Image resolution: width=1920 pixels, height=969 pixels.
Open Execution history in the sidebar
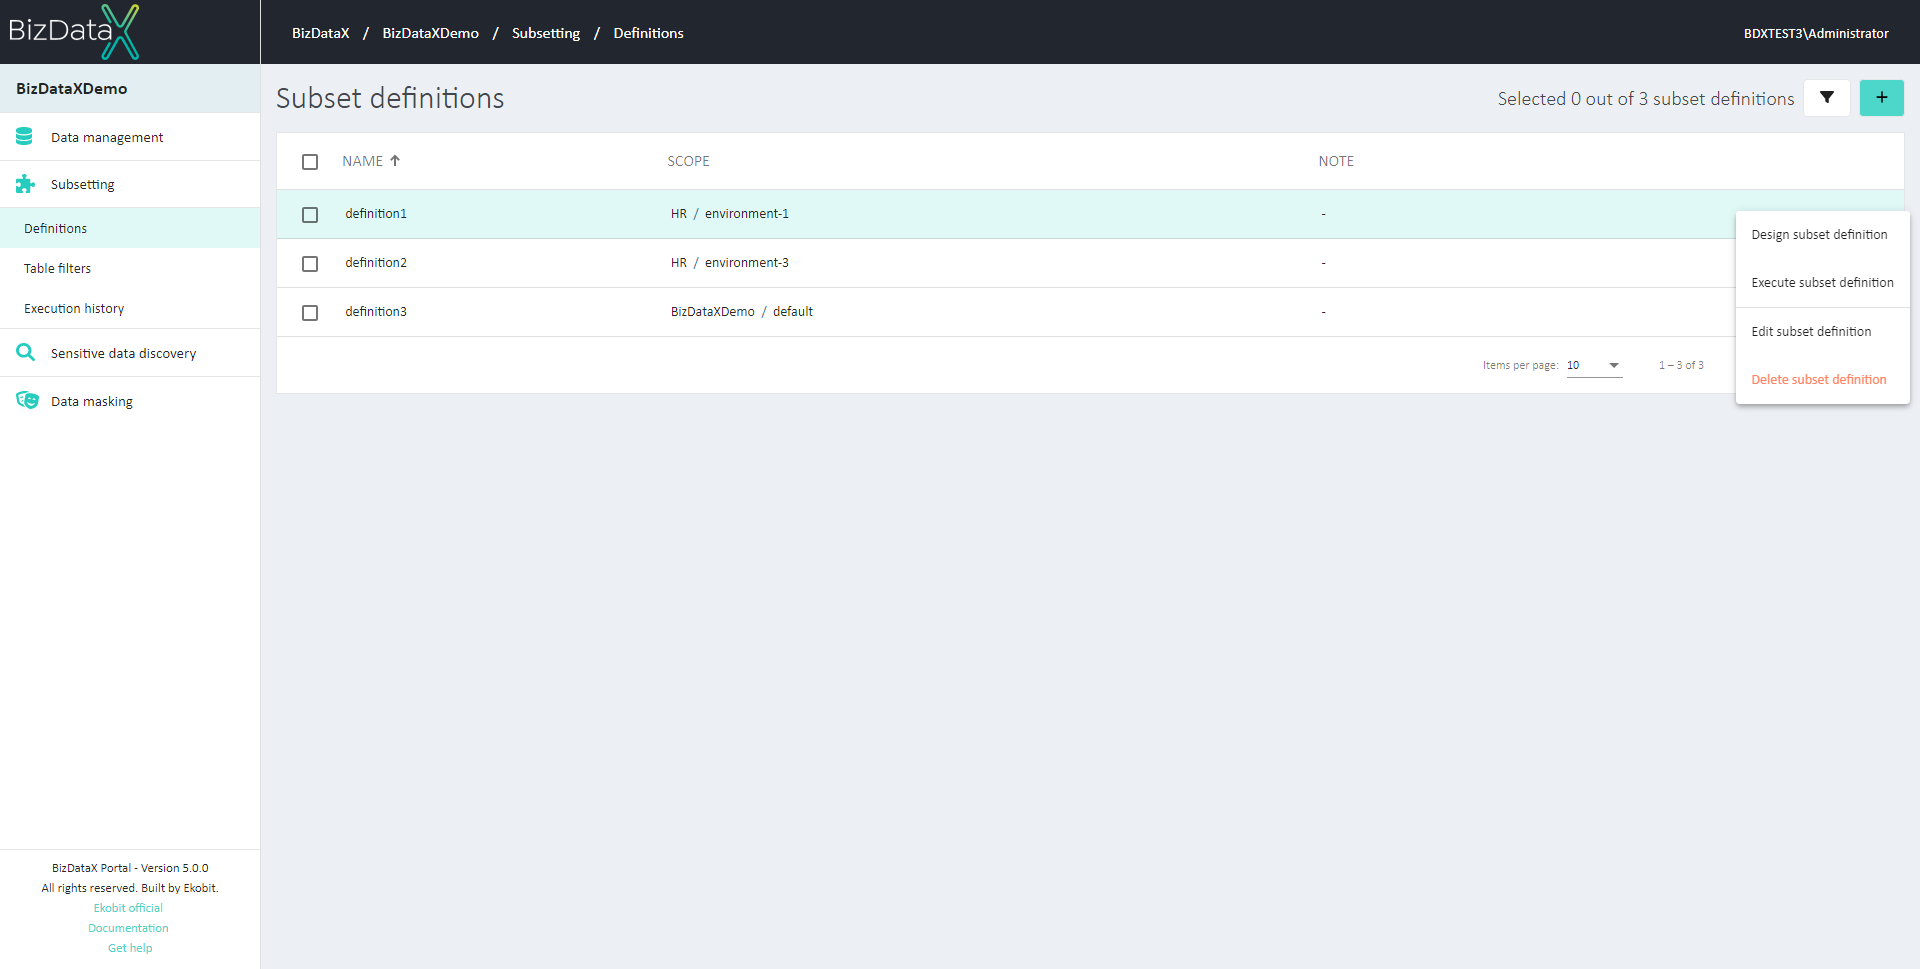click(x=130, y=308)
